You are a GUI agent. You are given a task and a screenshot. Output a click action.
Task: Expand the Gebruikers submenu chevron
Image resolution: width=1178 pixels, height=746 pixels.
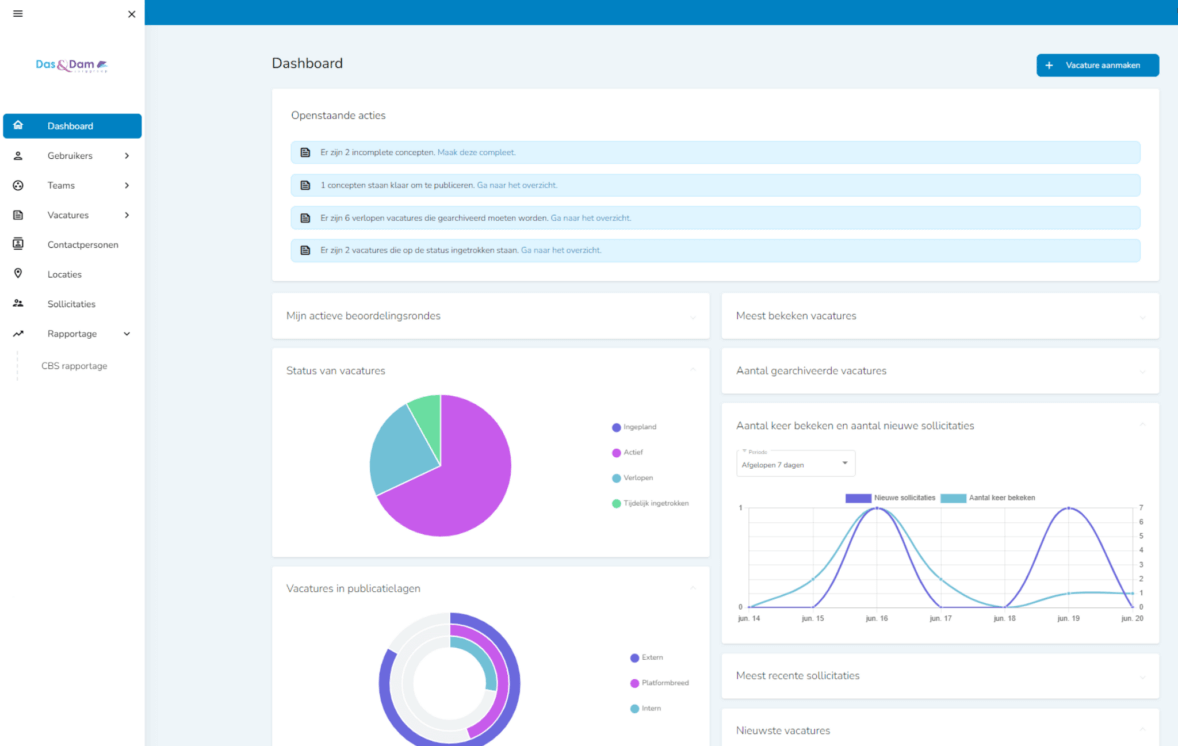coord(127,155)
